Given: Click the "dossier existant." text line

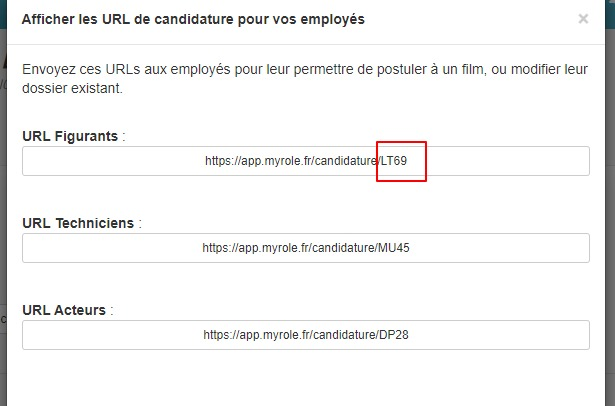Looking at the screenshot, I should click(73, 88).
